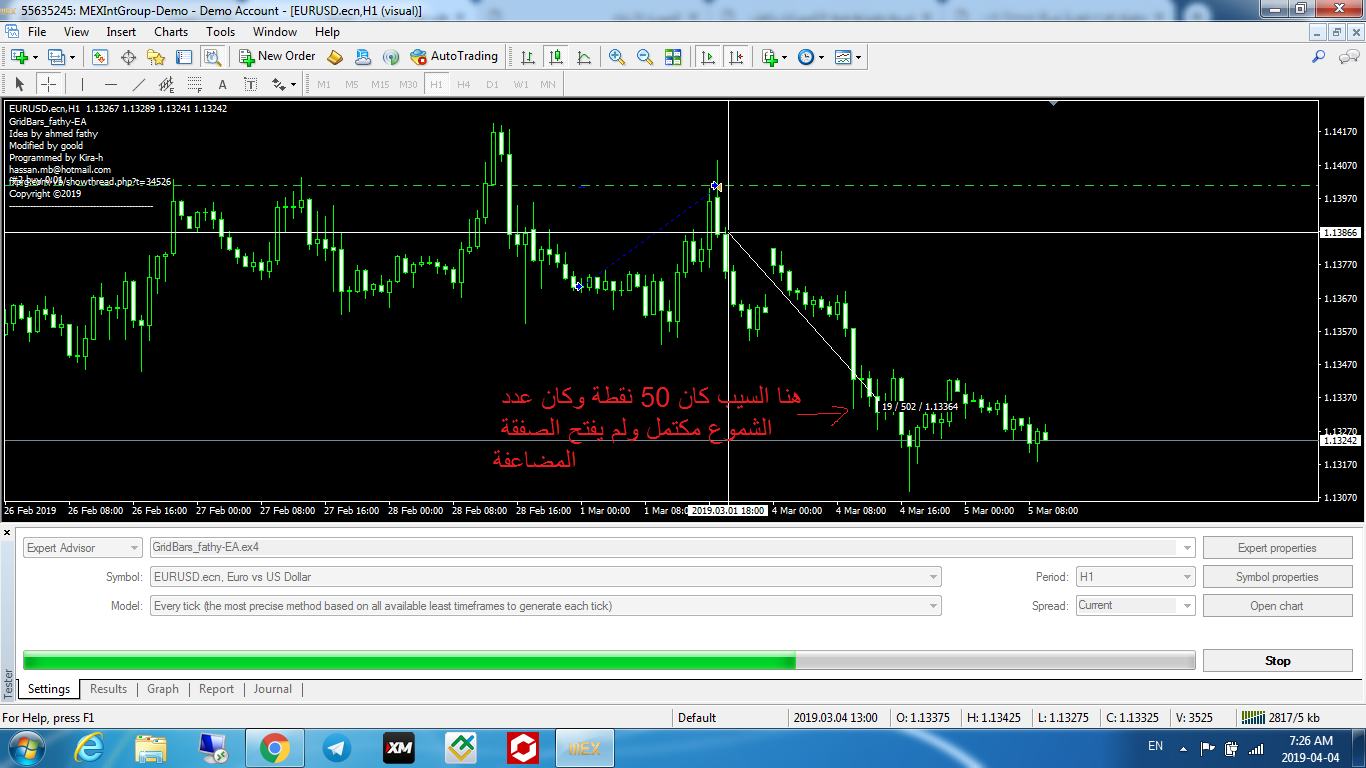The height and width of the screenshot is (768, 1366).
Task: Pick the trendline drawing tool
Action: [x=139, y=85]
